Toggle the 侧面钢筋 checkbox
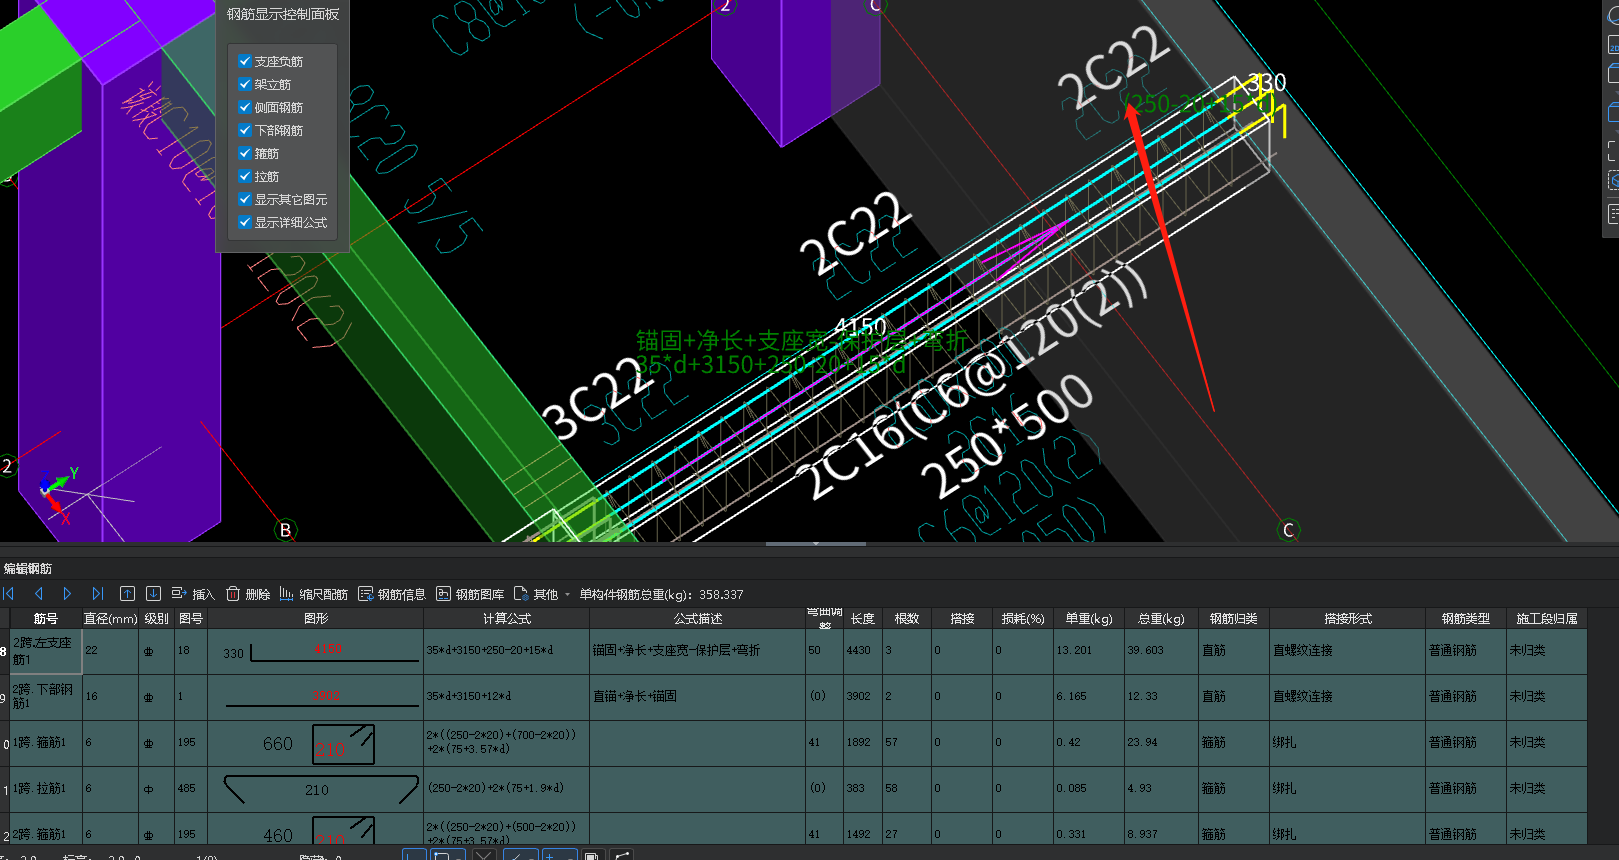 click(x=245, y=107)
